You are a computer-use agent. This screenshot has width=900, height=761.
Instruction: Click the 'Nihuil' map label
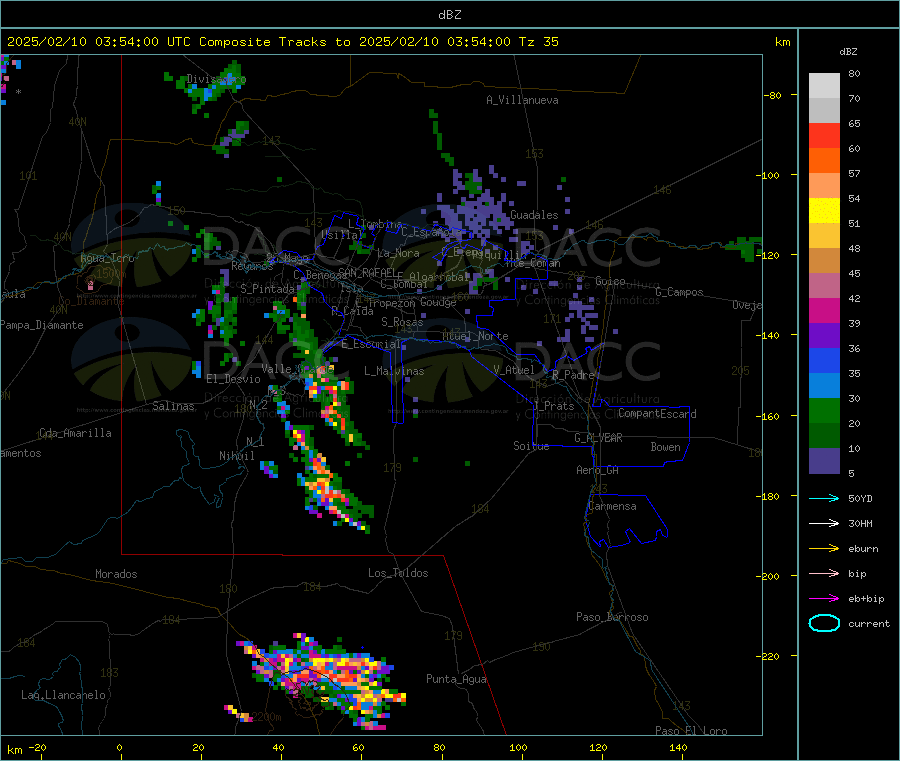tap(236, 456)
